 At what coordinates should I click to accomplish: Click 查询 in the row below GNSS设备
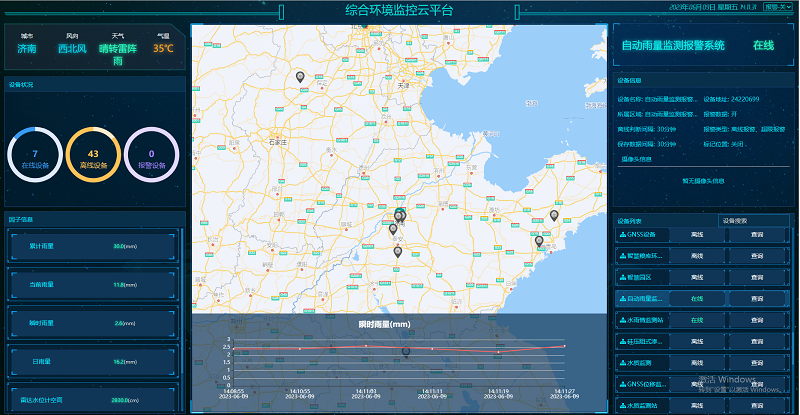coord(757,256)
